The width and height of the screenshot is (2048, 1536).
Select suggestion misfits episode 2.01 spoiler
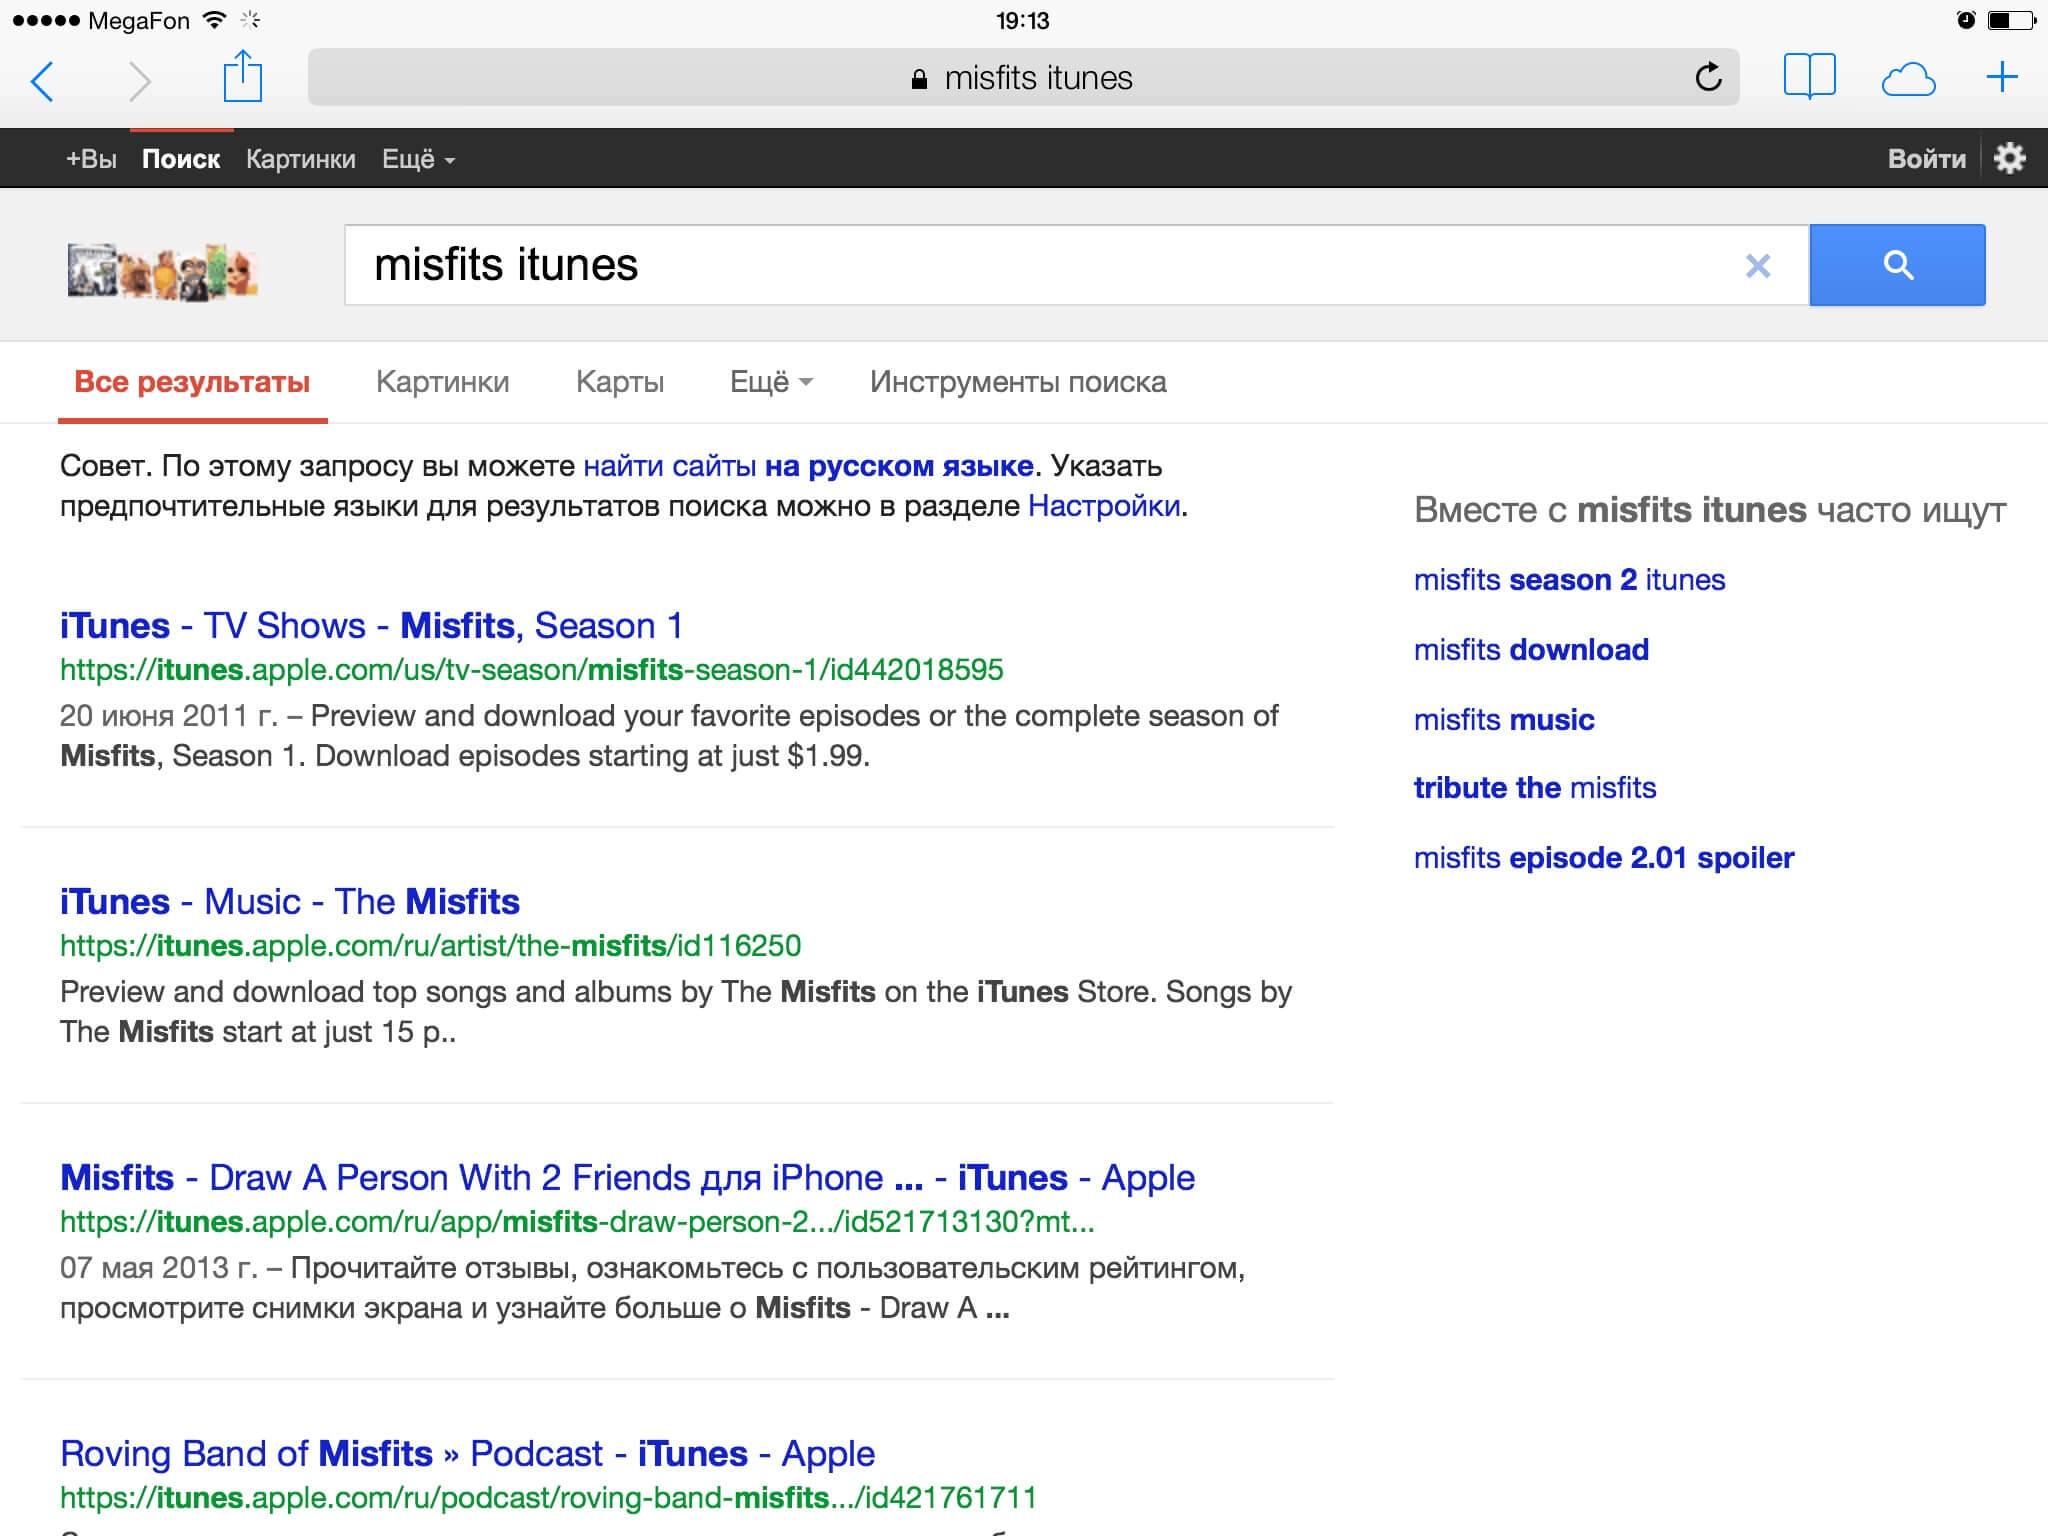pos(1604,858)
